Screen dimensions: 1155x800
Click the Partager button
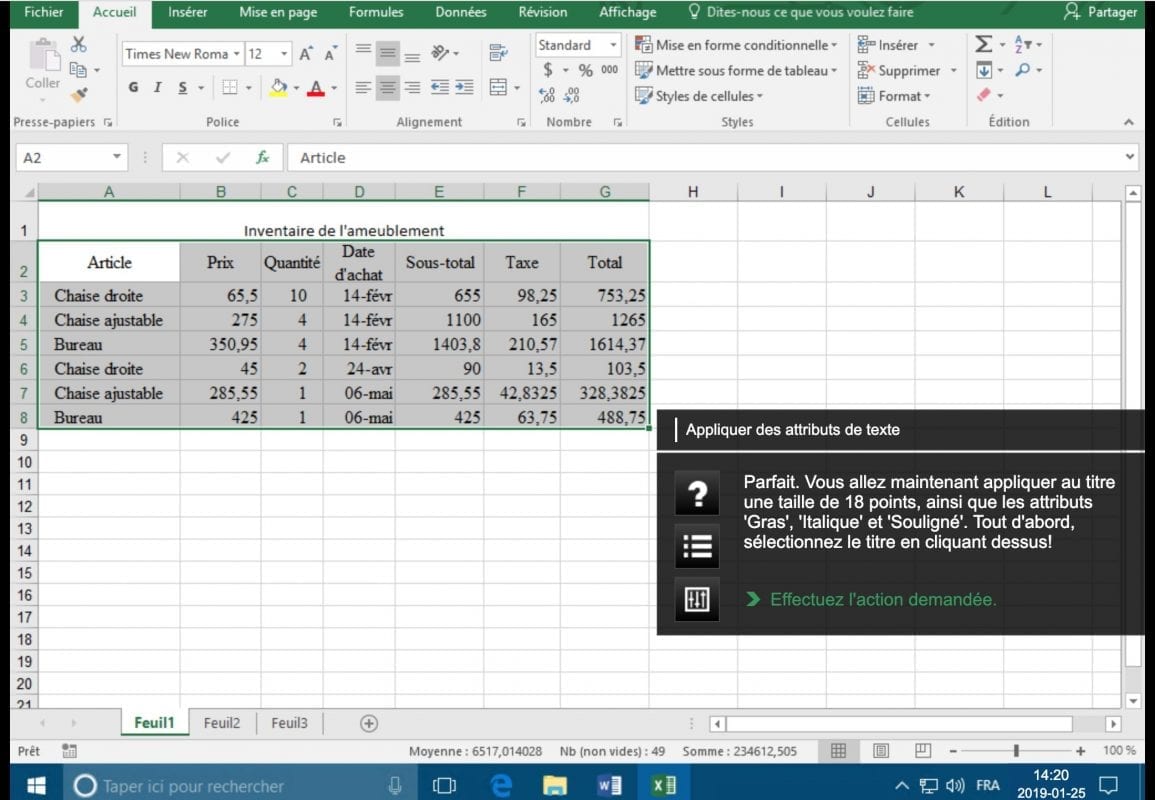[1103, 12]
